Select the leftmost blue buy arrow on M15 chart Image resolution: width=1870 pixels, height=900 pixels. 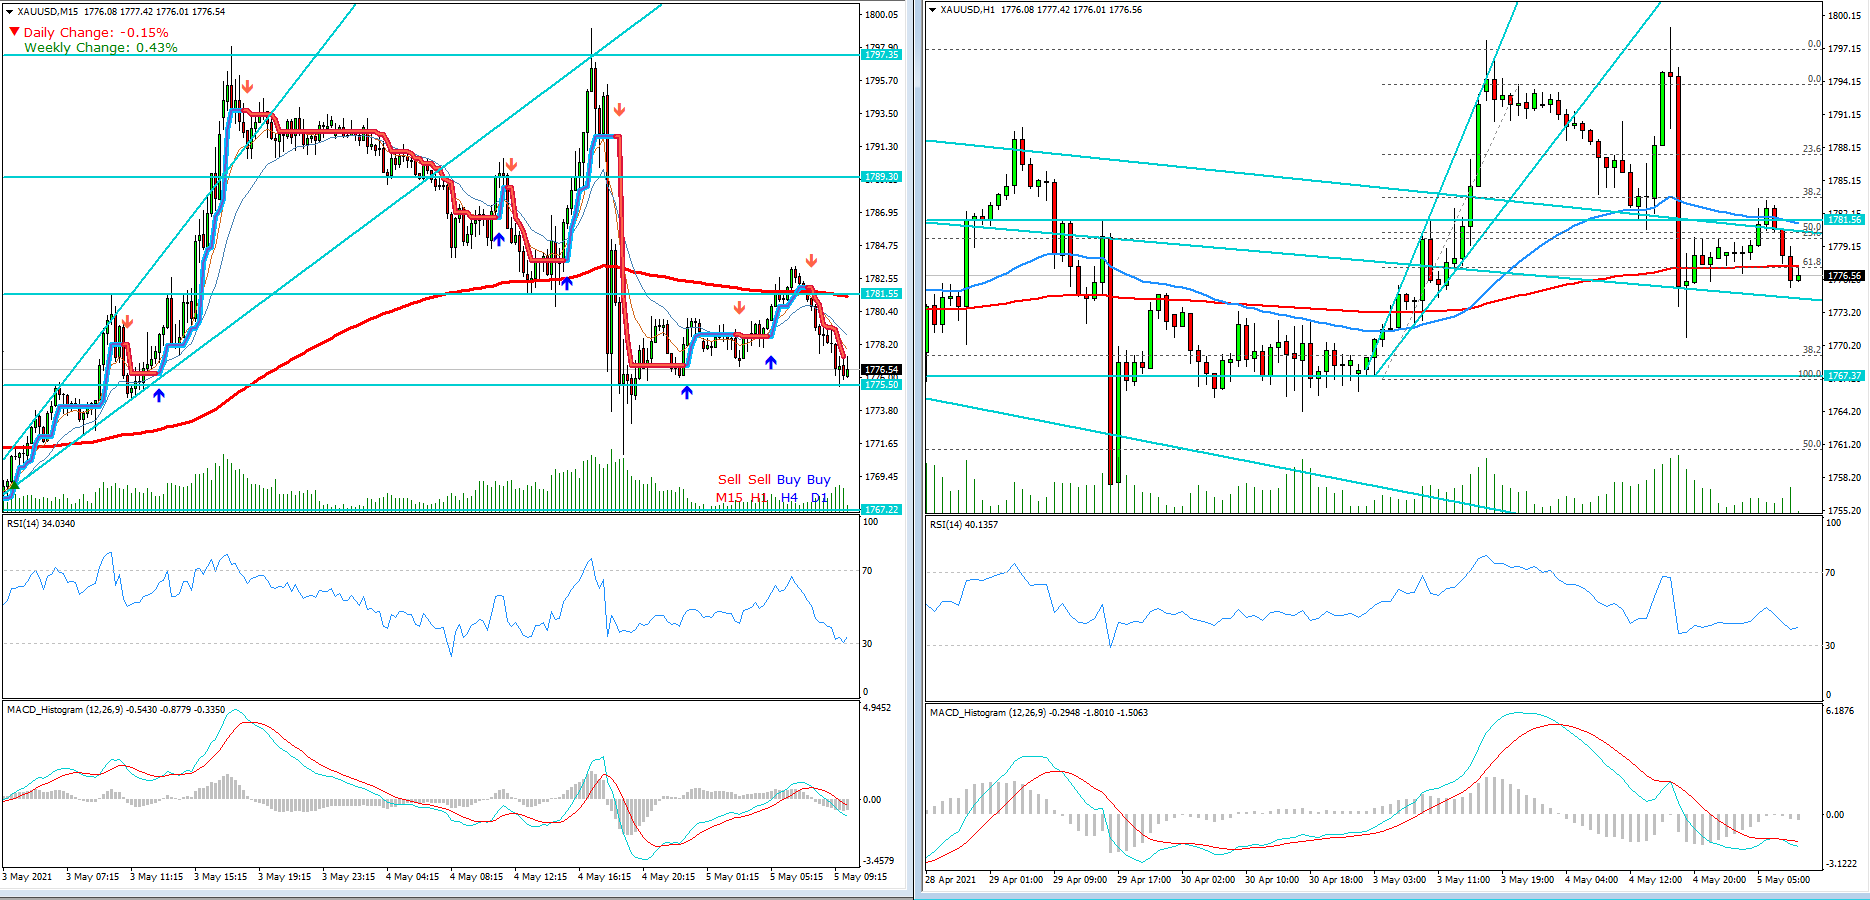click(159, 395)
